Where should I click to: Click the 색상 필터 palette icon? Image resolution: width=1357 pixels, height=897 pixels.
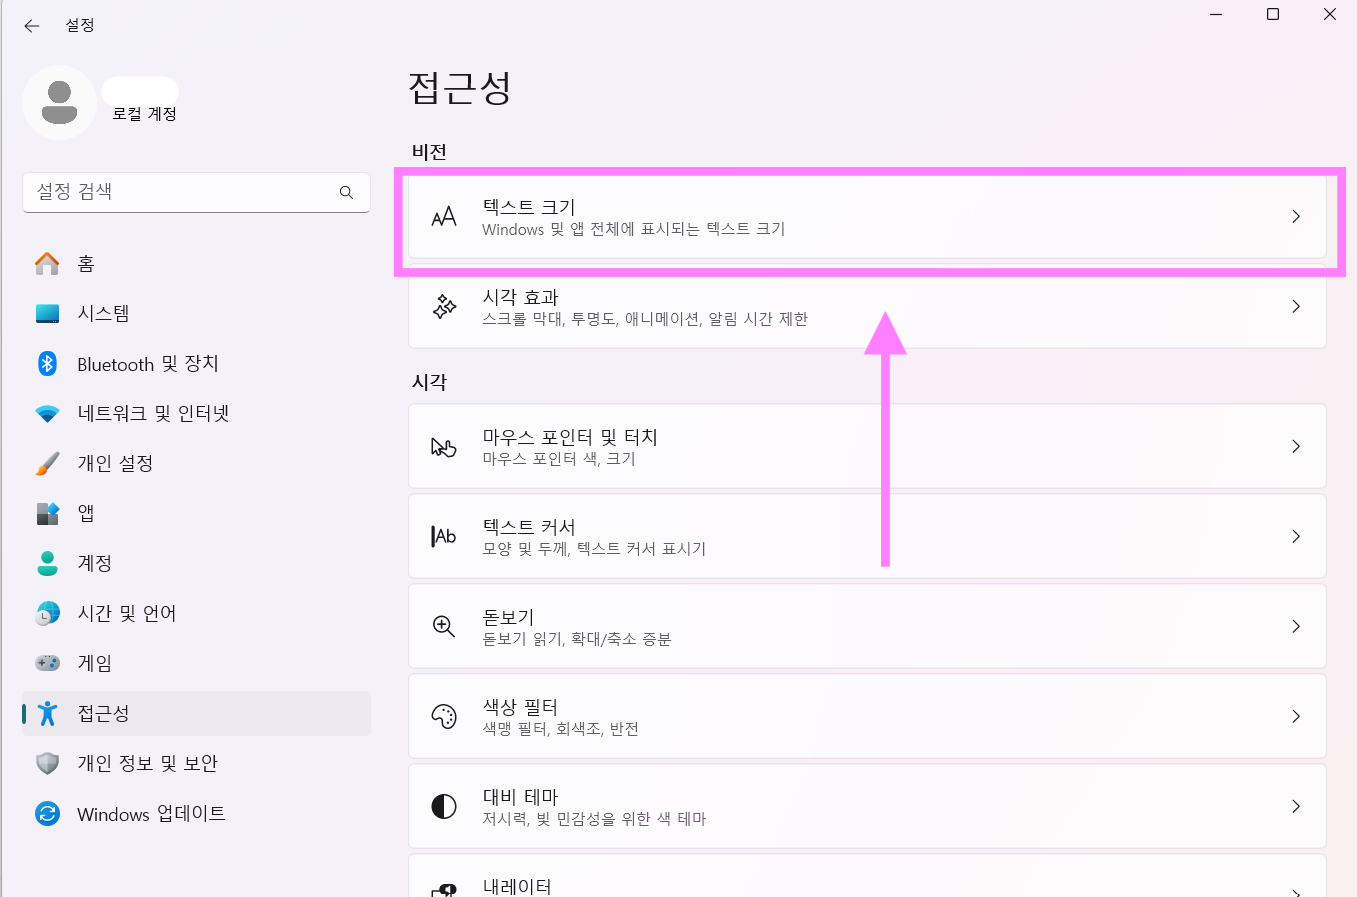coord(443,716)
